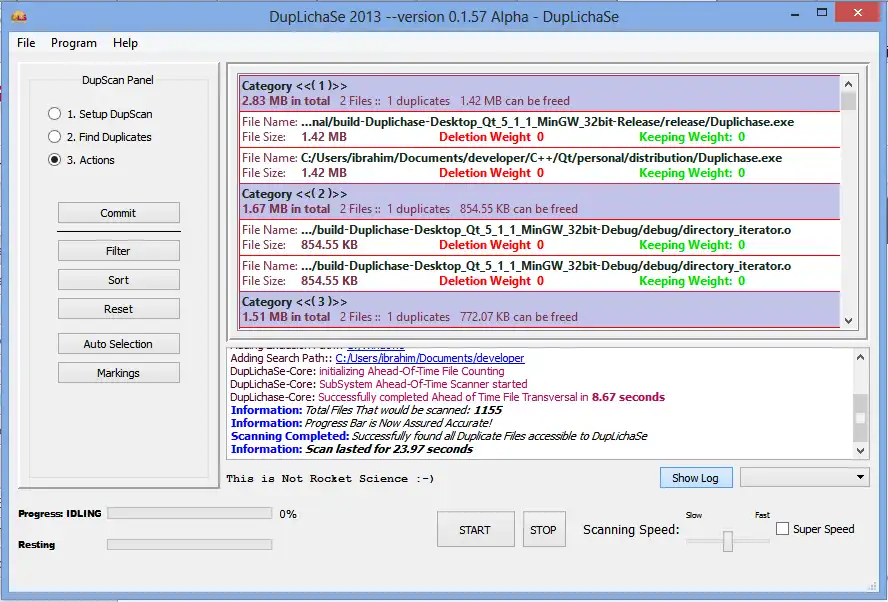Click "This is Not Rocket Science :-)" status text
The height and width of the screenshot is (602, 888).
click(330, 479)
